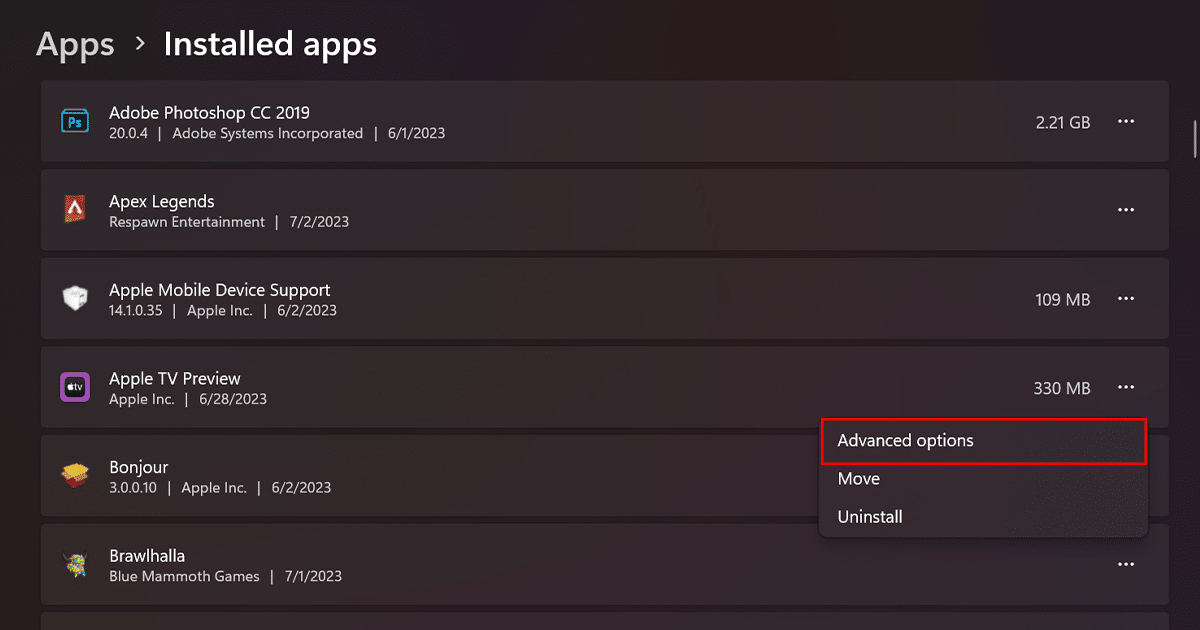Close the three-dot menu for Apple TV Preview
1200x630 pixels.
click(x=1126, y=387)
